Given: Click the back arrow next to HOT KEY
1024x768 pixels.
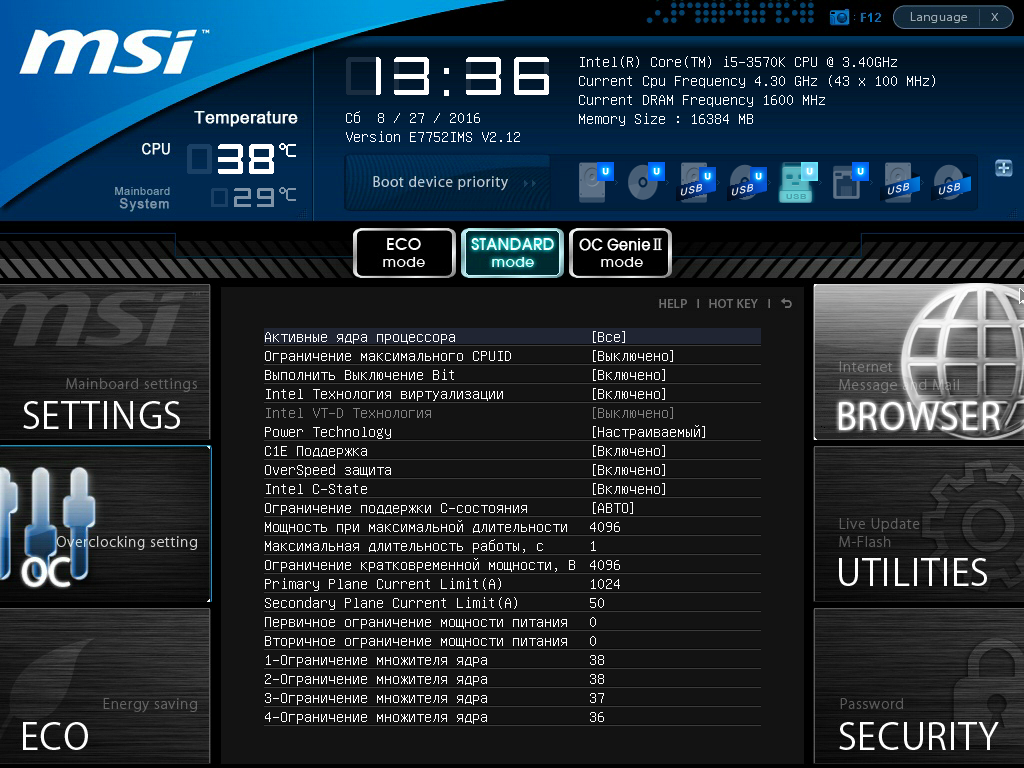Looking at the screenshot, I should (x=786, y=304).
